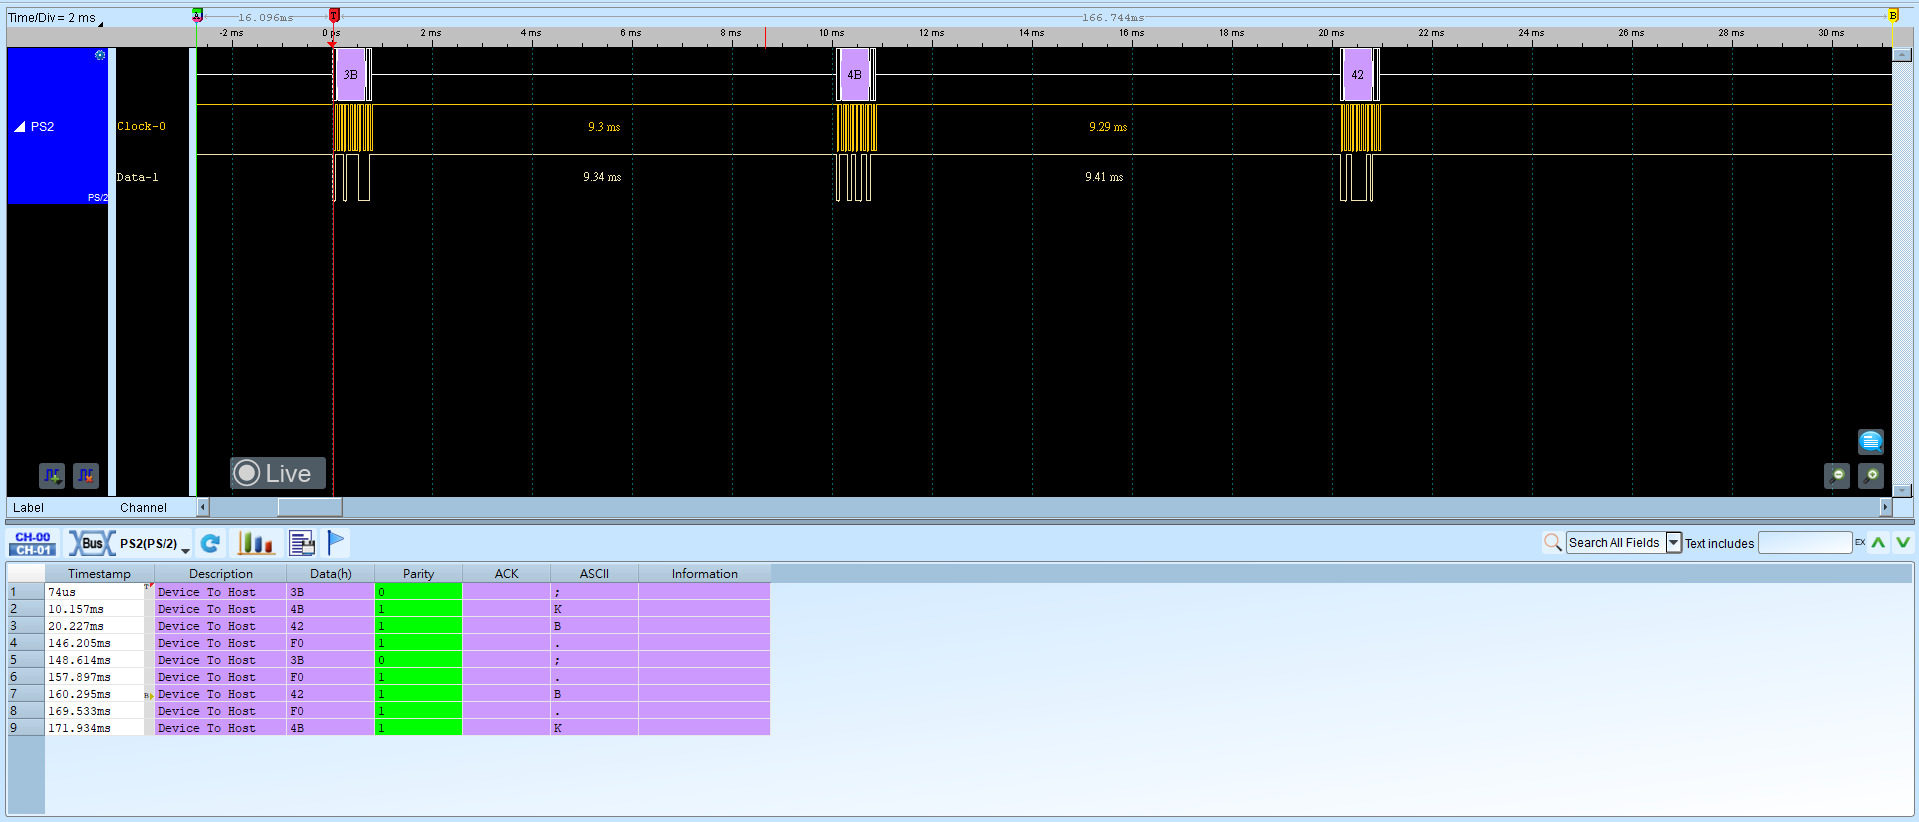The width and height of the screenshot is (1919, 822).
Task: Click the magnifier search icon
Action: [x=1552, y=543]
